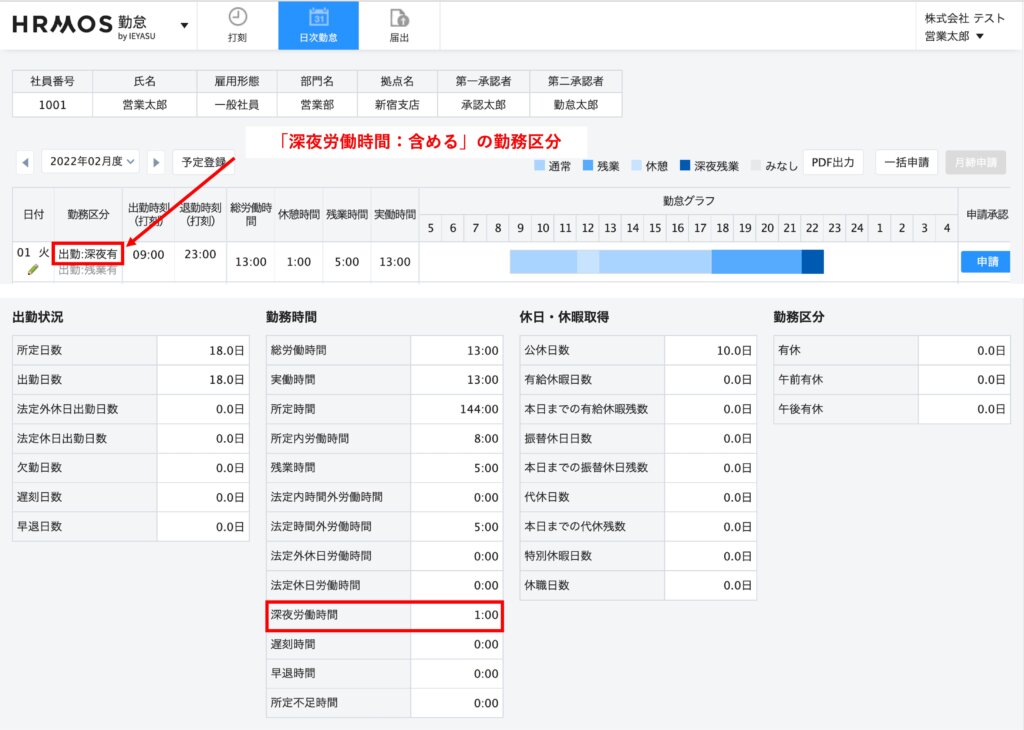Select the 09:00 出勤時刻 cell
The image size is (1024, 730).
point(148,255)
